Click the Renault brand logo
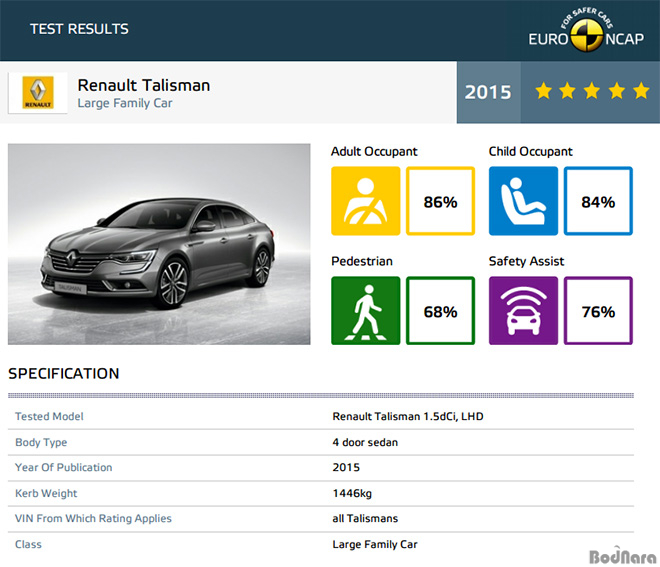 tap(38, 93)
